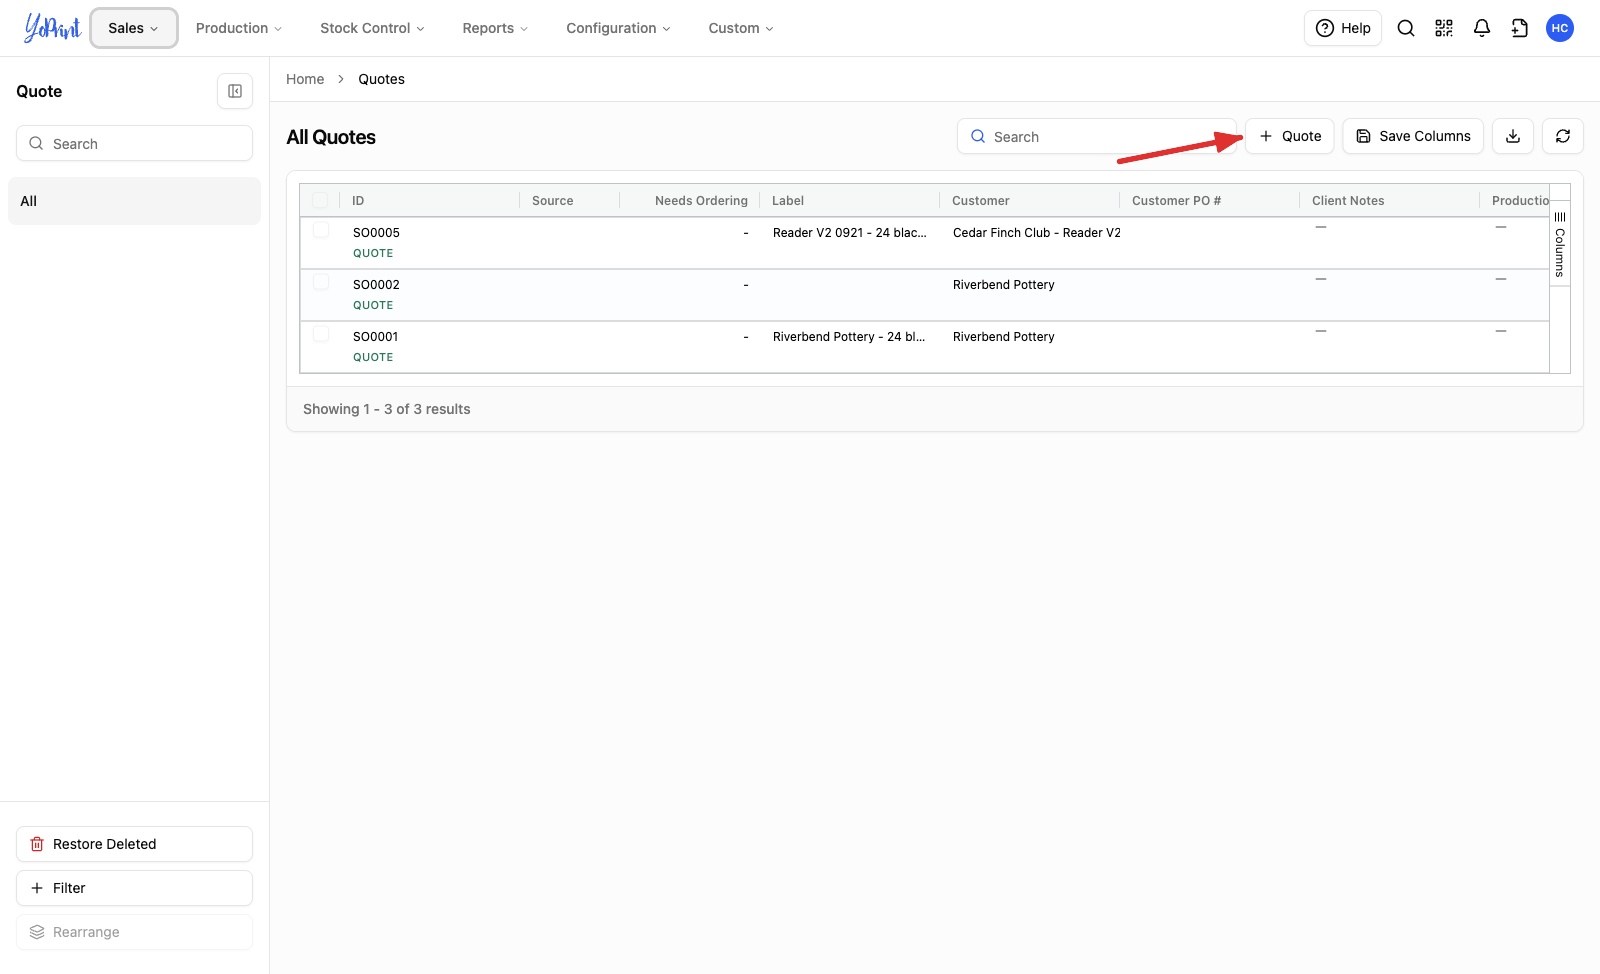
Task: Click the Help button
Action: click(1343, 28)
